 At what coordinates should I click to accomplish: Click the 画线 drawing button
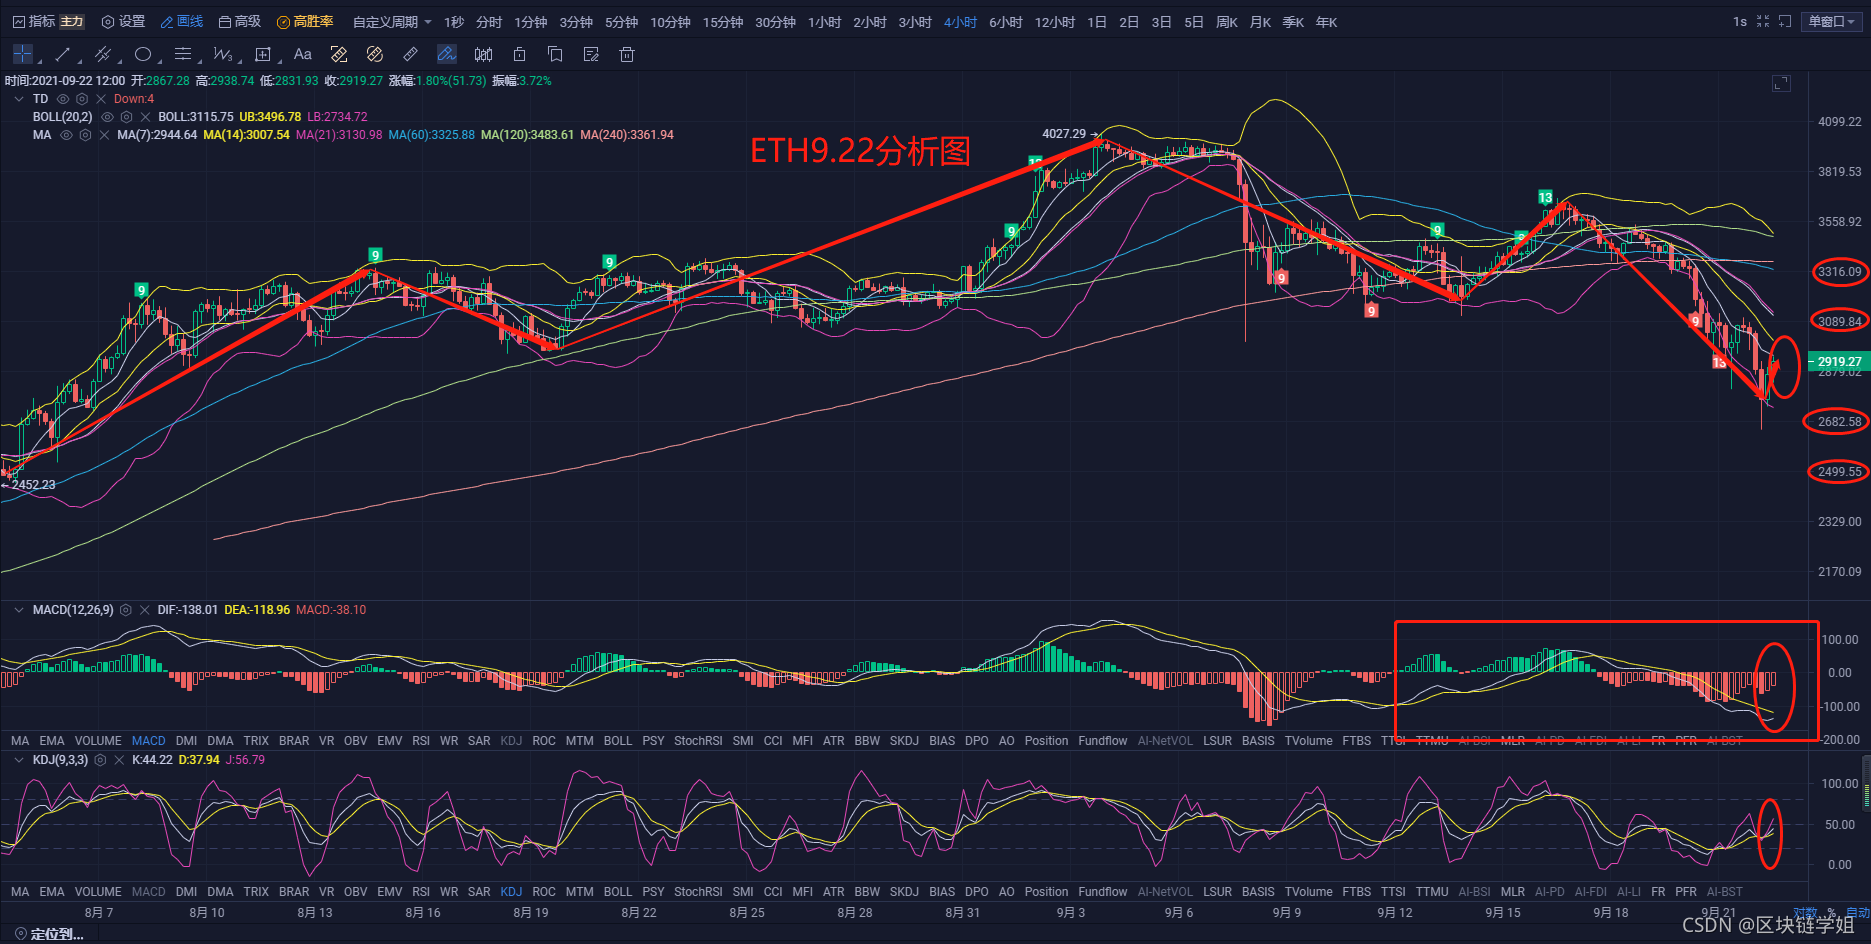[x=182, y=21]
